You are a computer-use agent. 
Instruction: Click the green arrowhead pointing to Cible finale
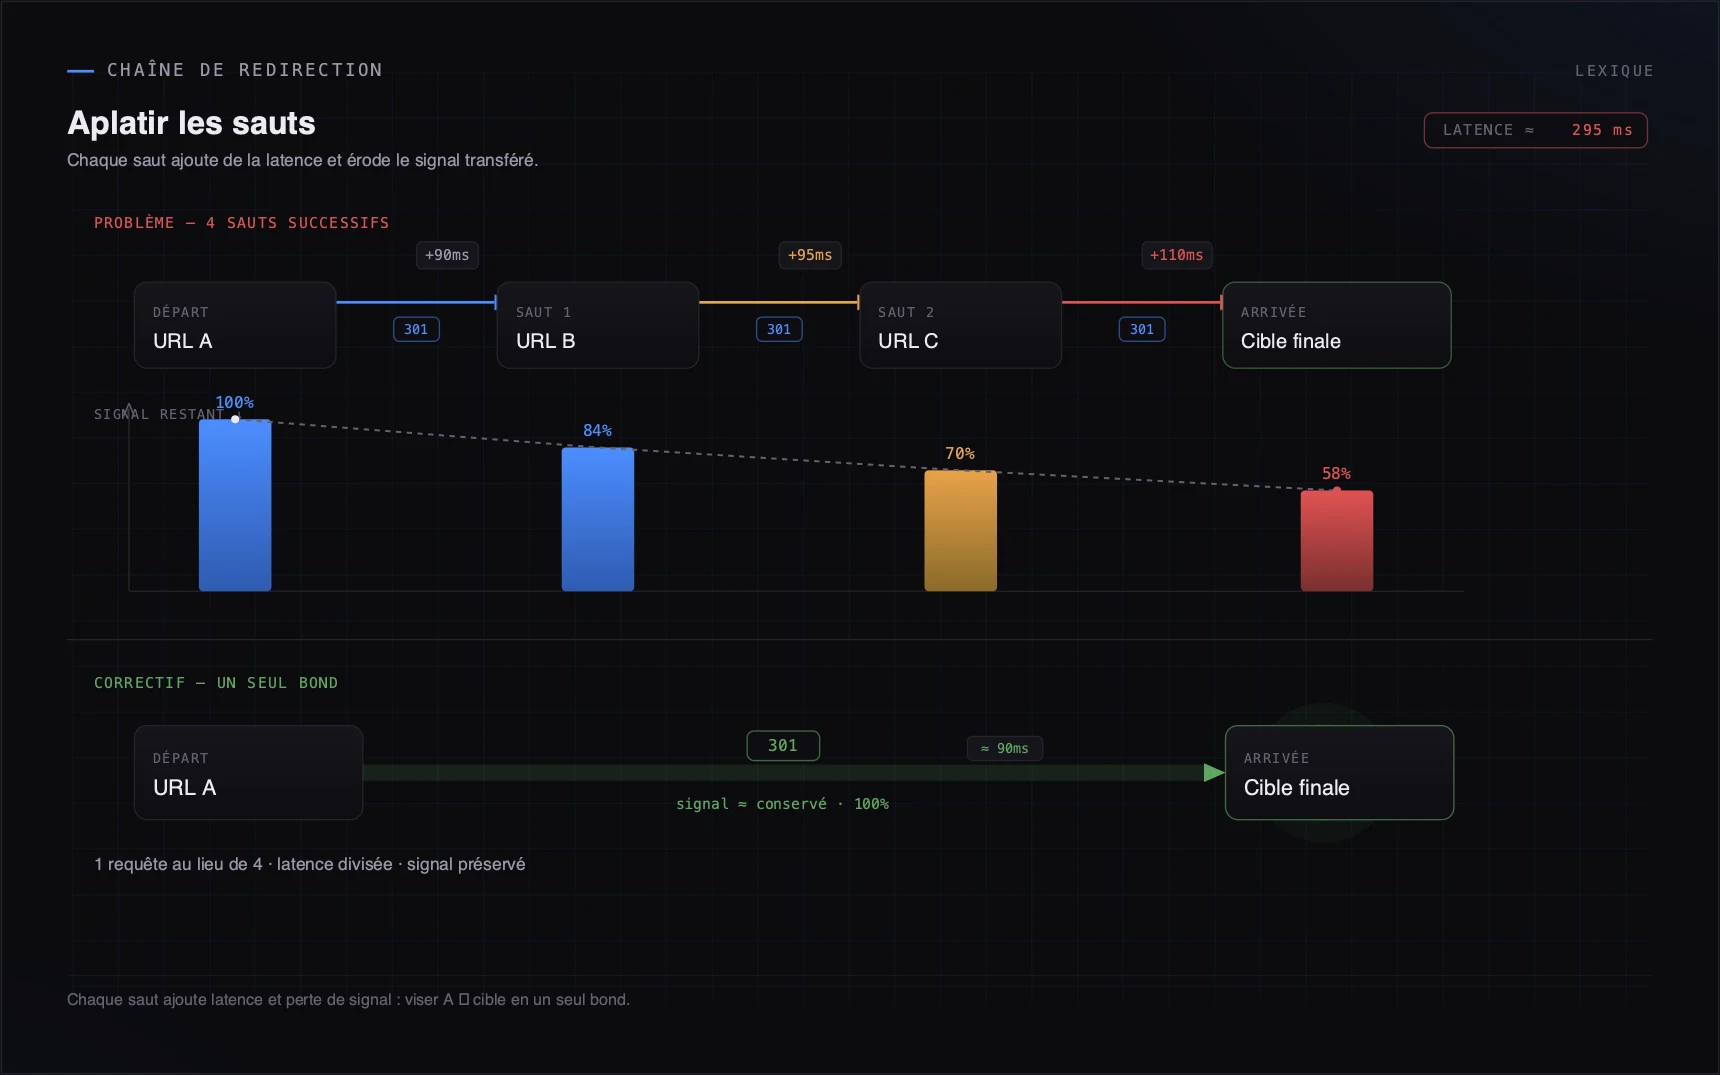(1214, 773)
